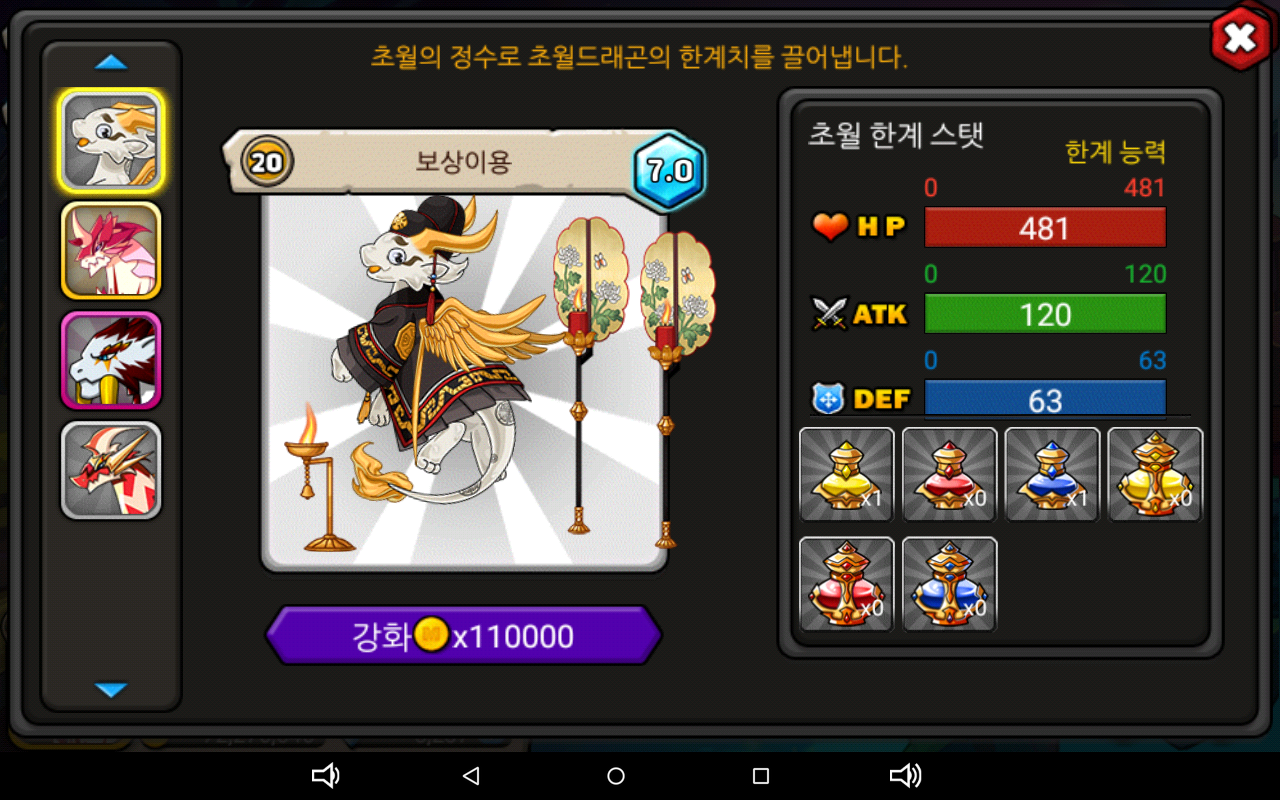Select the small yellow potion with x1

tap(847, 474)
